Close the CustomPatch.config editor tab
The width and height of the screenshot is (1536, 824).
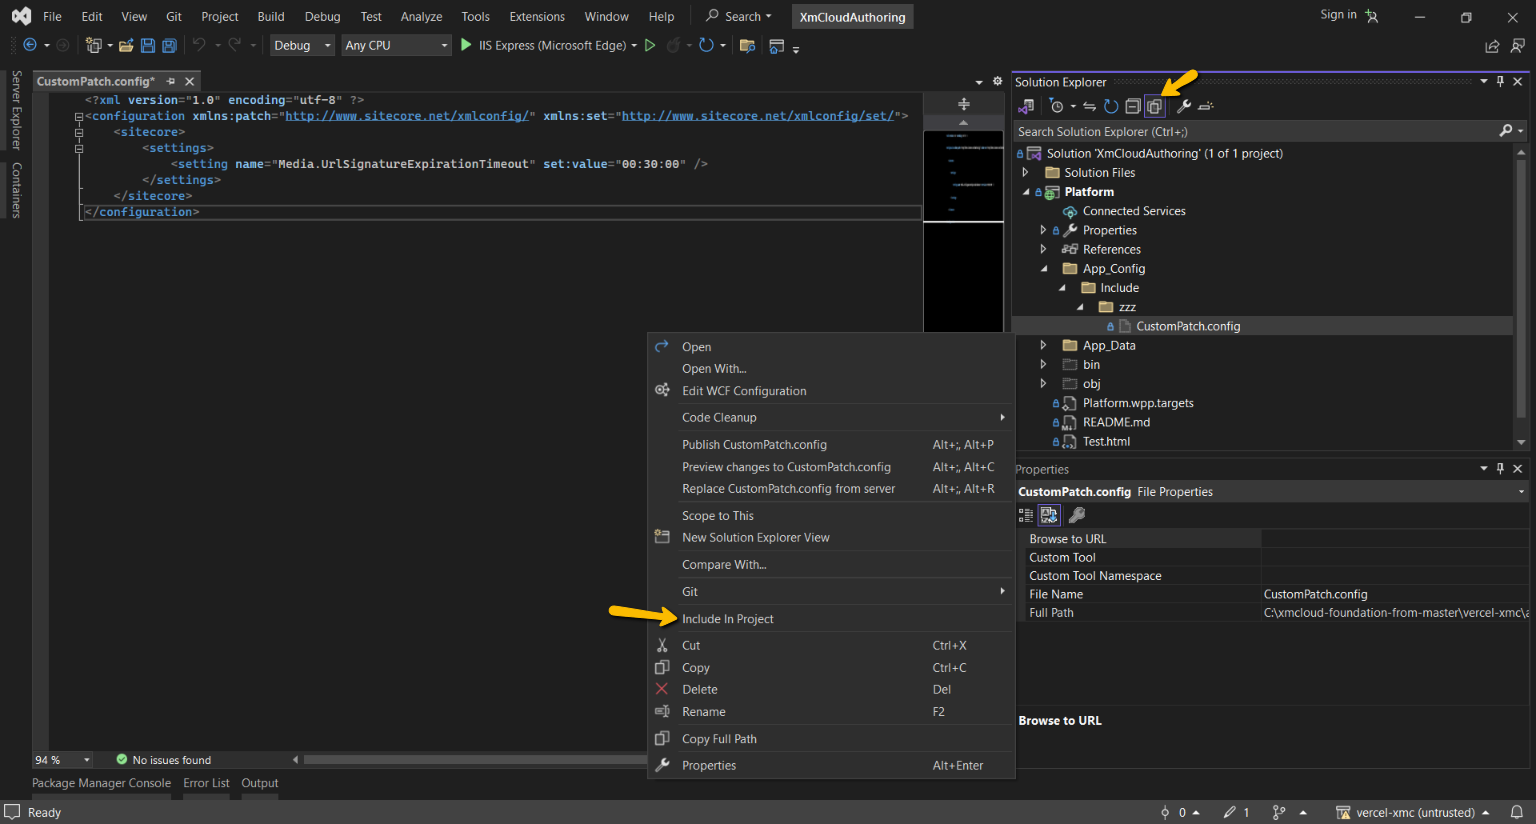point(189,81)
